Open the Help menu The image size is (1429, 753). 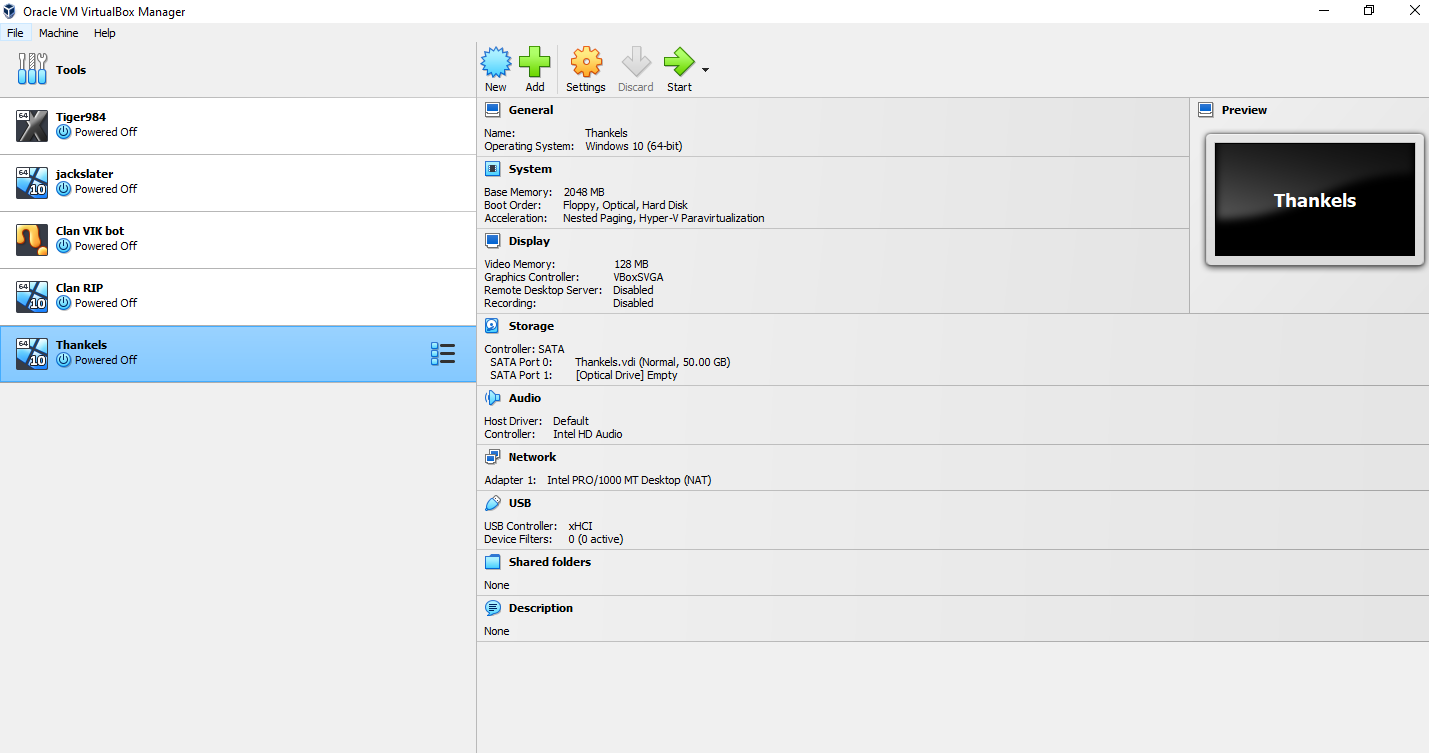click(x=105, y=33)
